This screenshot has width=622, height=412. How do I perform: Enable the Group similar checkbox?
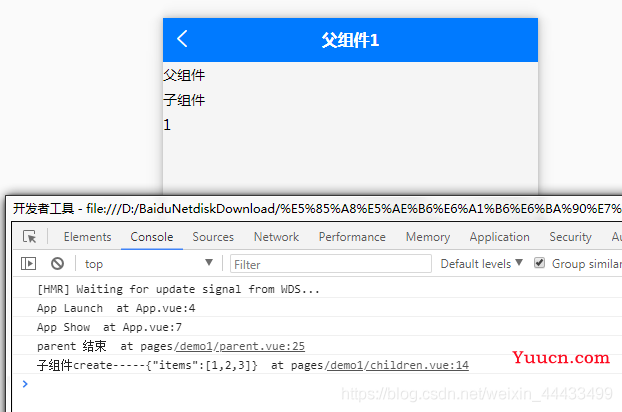(540, 263)
